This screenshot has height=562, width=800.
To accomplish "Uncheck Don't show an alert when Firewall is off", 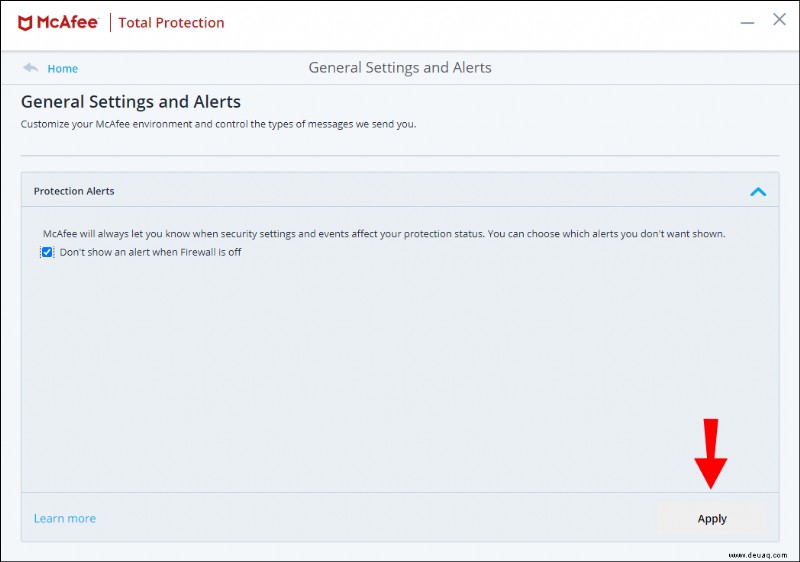I will (47, 252).
